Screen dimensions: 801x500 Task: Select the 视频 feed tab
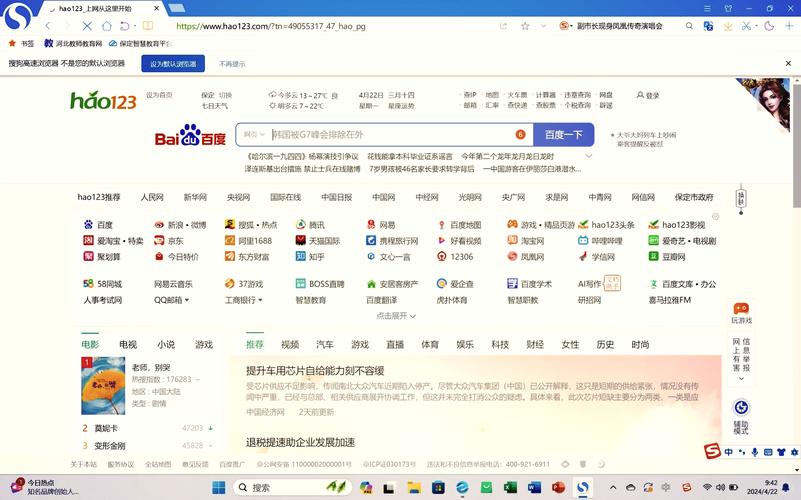click(290, 345)
